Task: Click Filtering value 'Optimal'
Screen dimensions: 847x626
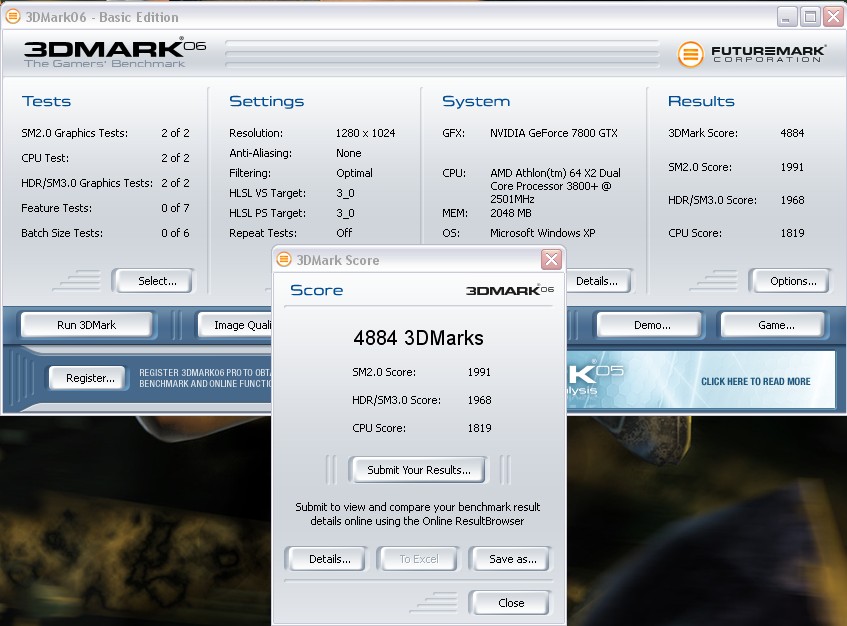Action: [x=354, y=173]
